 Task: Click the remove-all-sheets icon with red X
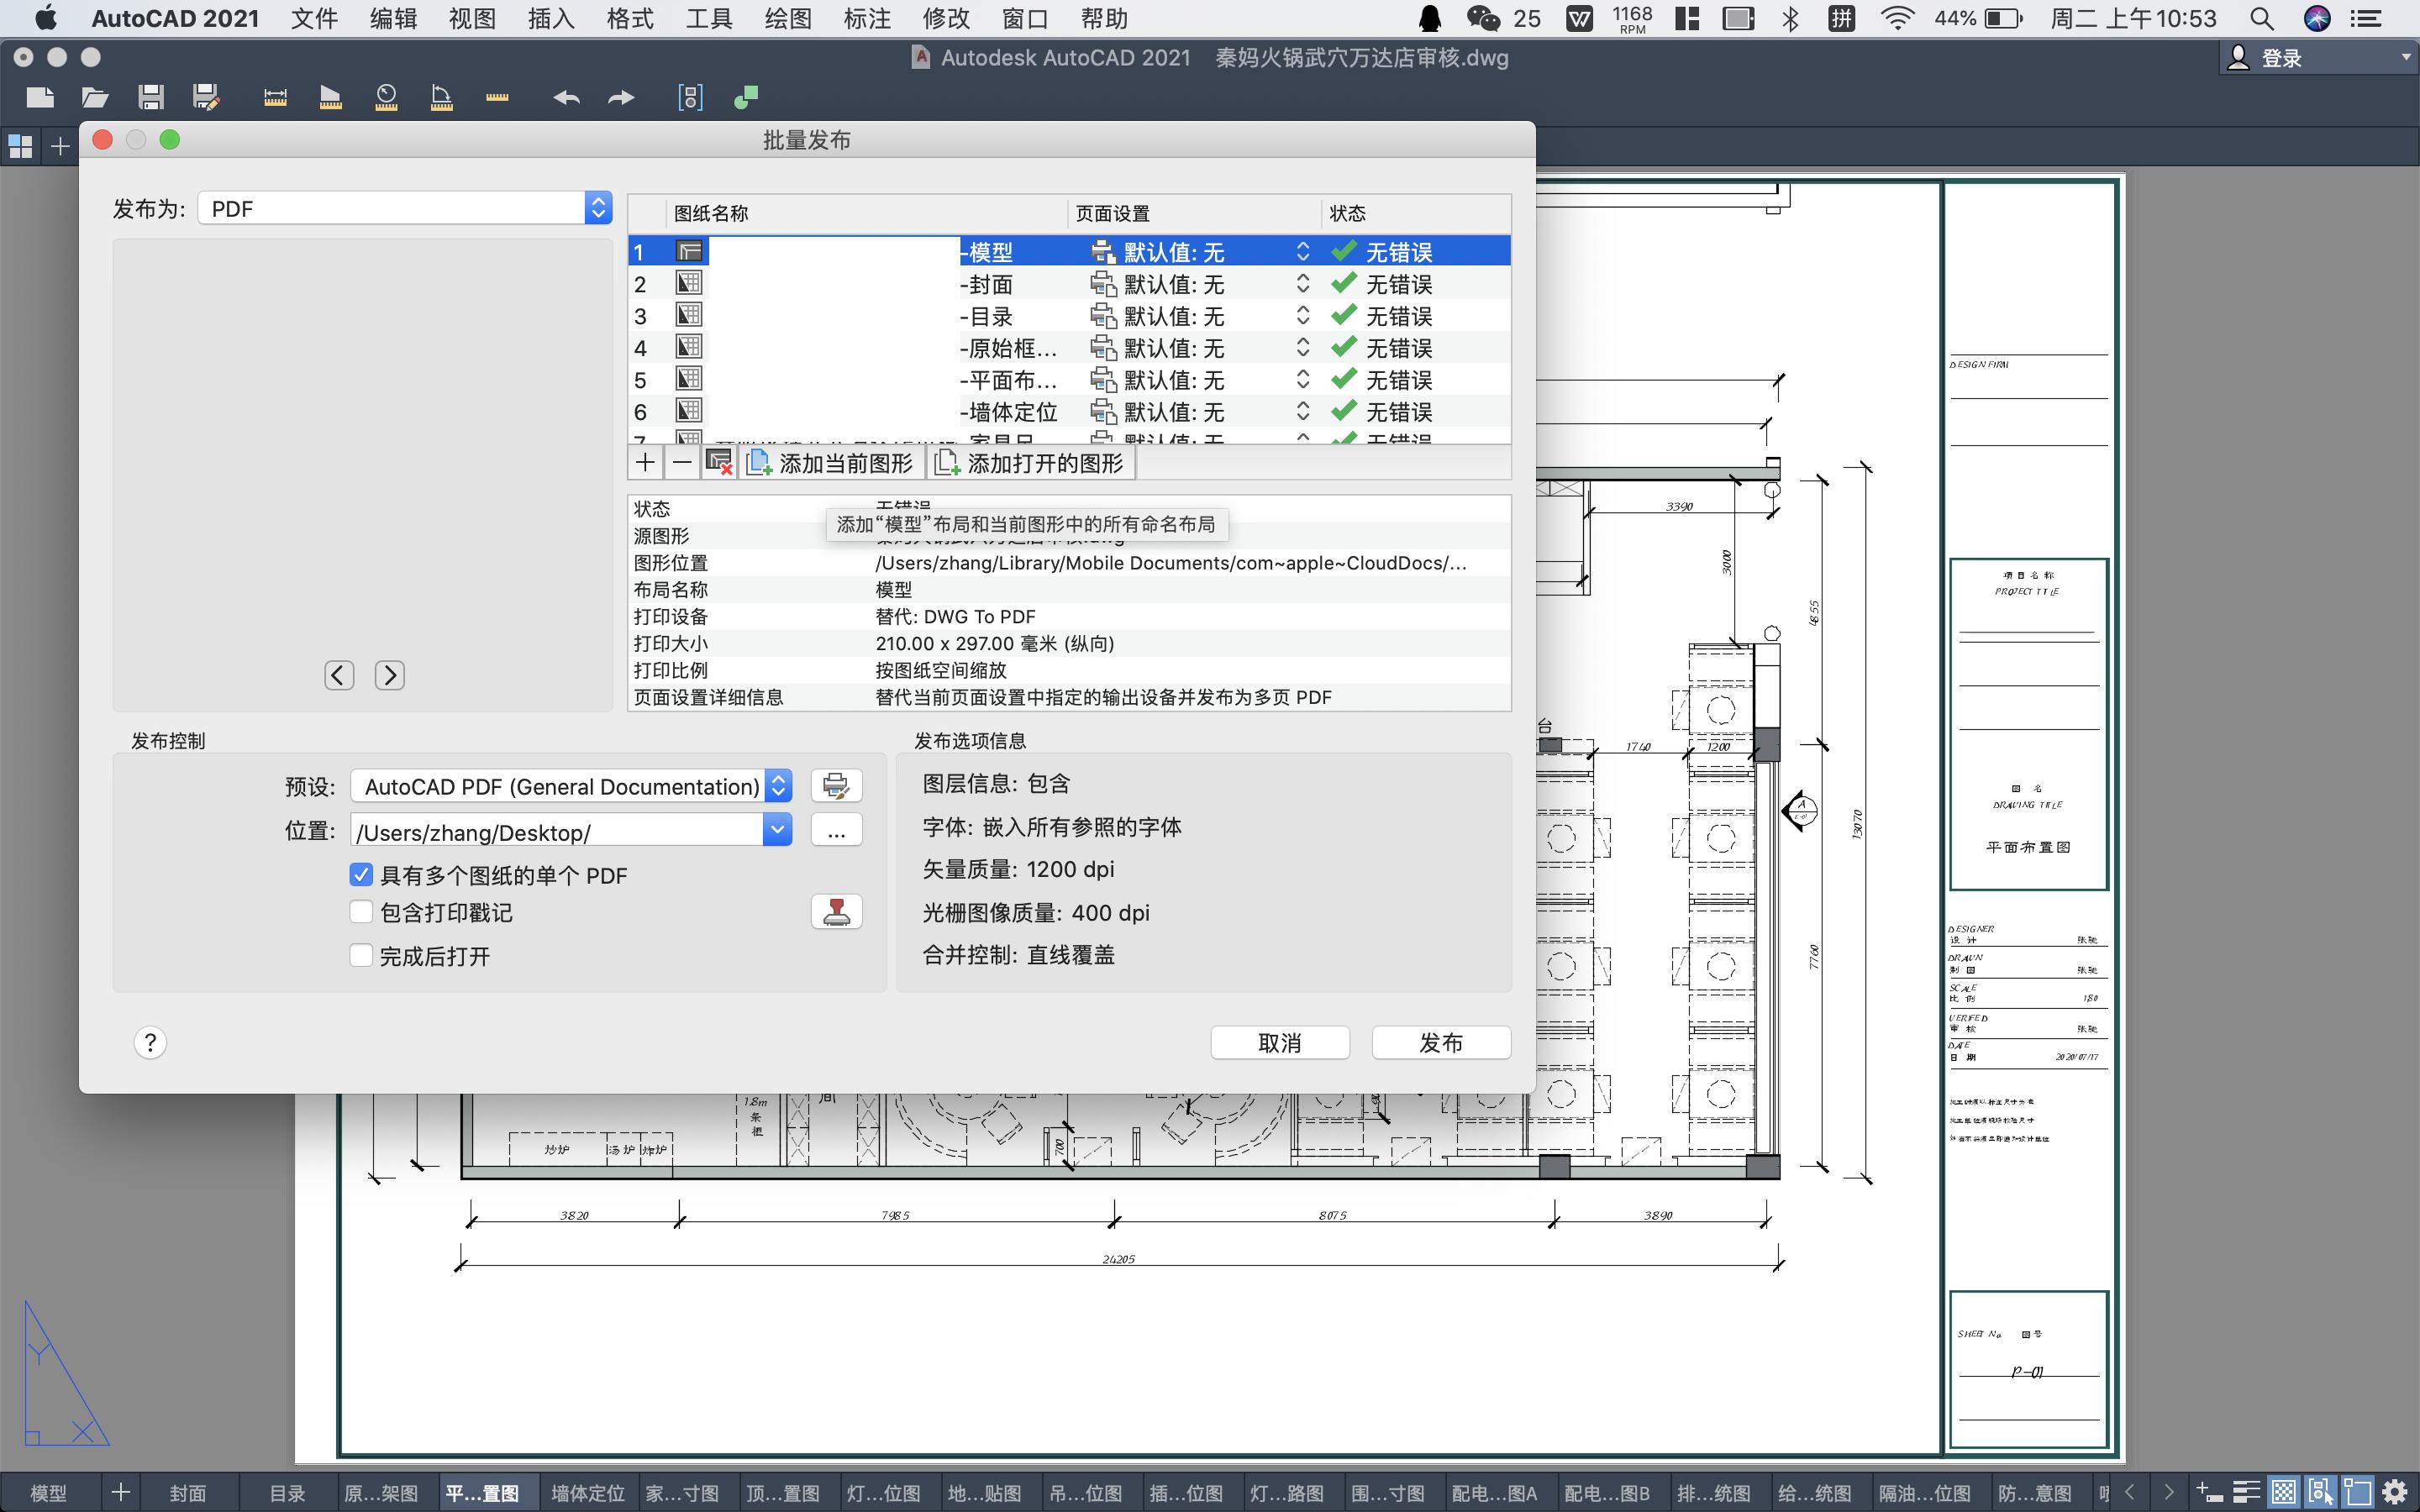(718, 462)
